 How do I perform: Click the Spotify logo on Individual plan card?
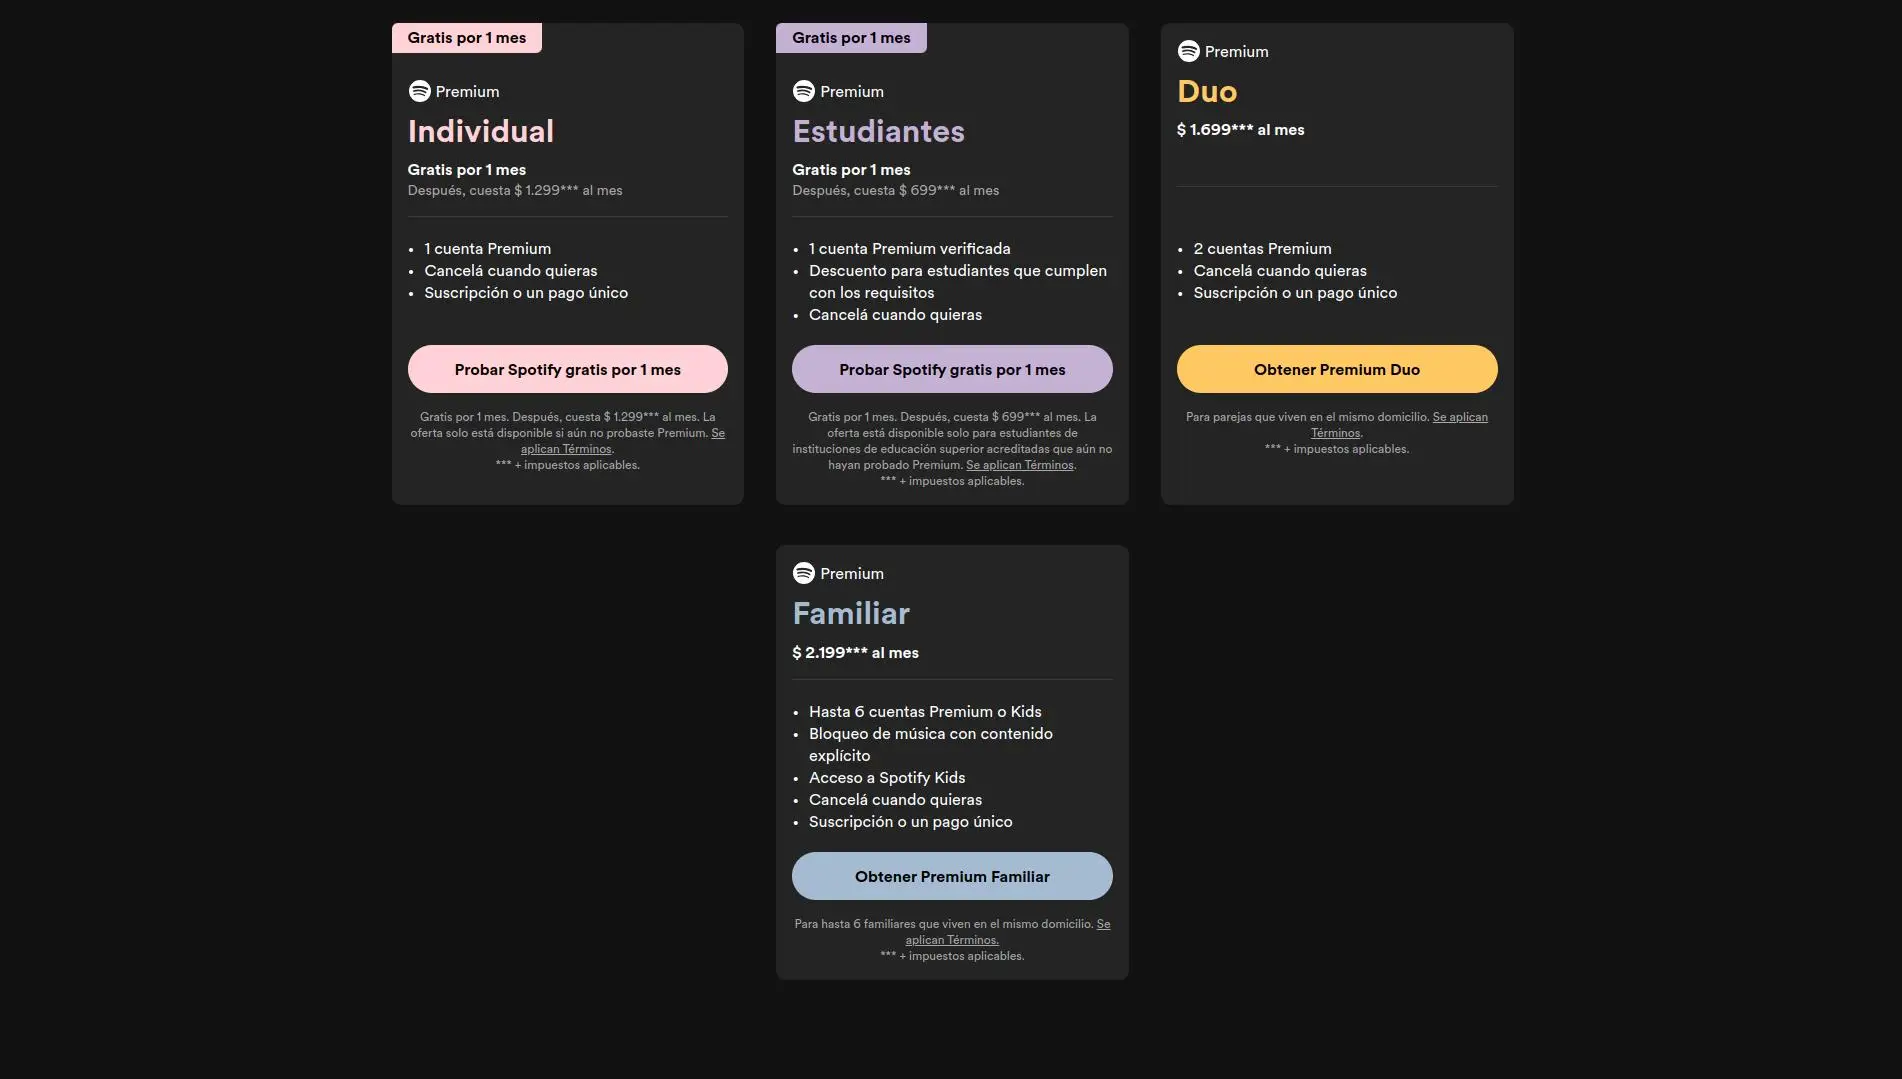click(x=419, y=91)
